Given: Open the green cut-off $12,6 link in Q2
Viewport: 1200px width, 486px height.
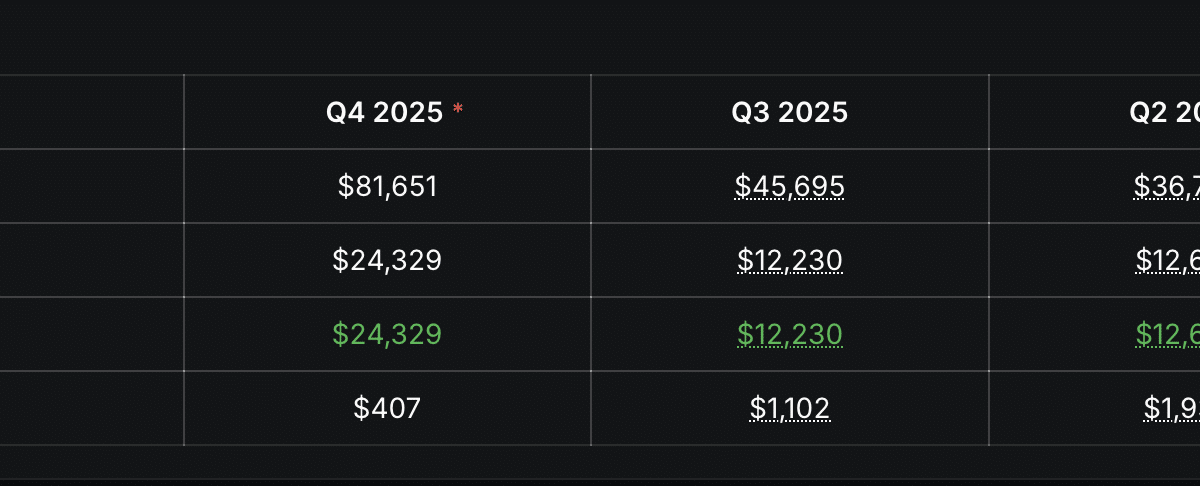Looking at the screenshot, I should coord(1168,334).
